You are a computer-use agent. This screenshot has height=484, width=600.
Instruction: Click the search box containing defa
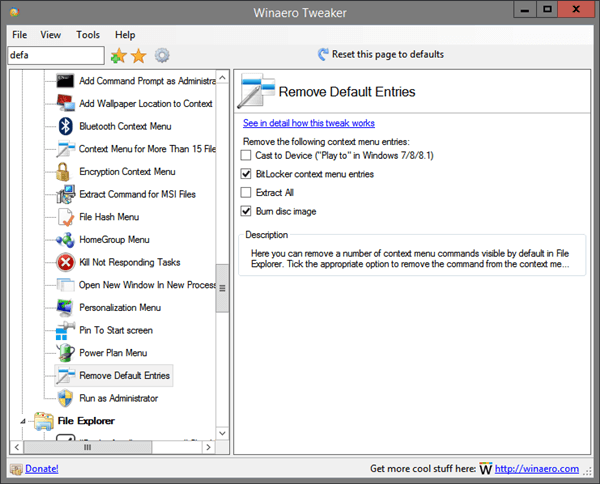click(x=56, y=55)
